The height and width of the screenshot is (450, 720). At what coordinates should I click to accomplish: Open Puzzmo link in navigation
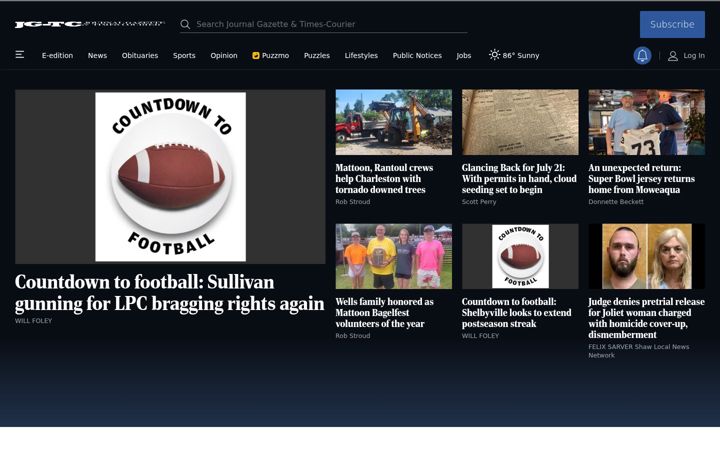pyautogui.click(x=271, y=56)
